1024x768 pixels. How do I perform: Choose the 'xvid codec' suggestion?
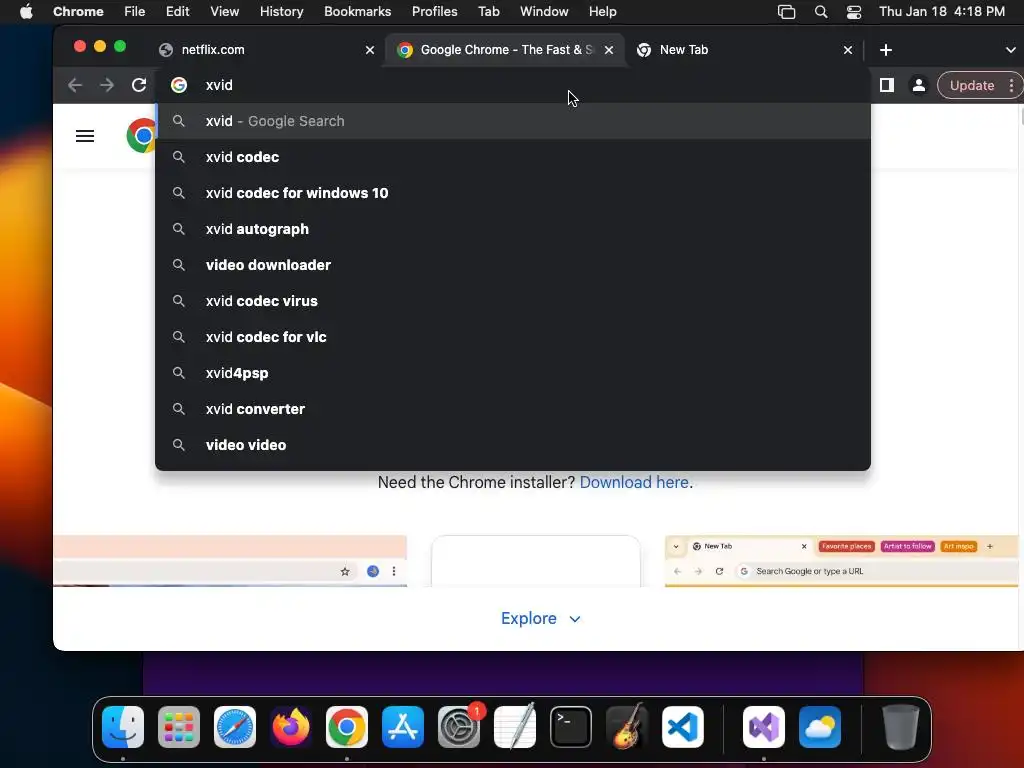(x=513, y=157)
